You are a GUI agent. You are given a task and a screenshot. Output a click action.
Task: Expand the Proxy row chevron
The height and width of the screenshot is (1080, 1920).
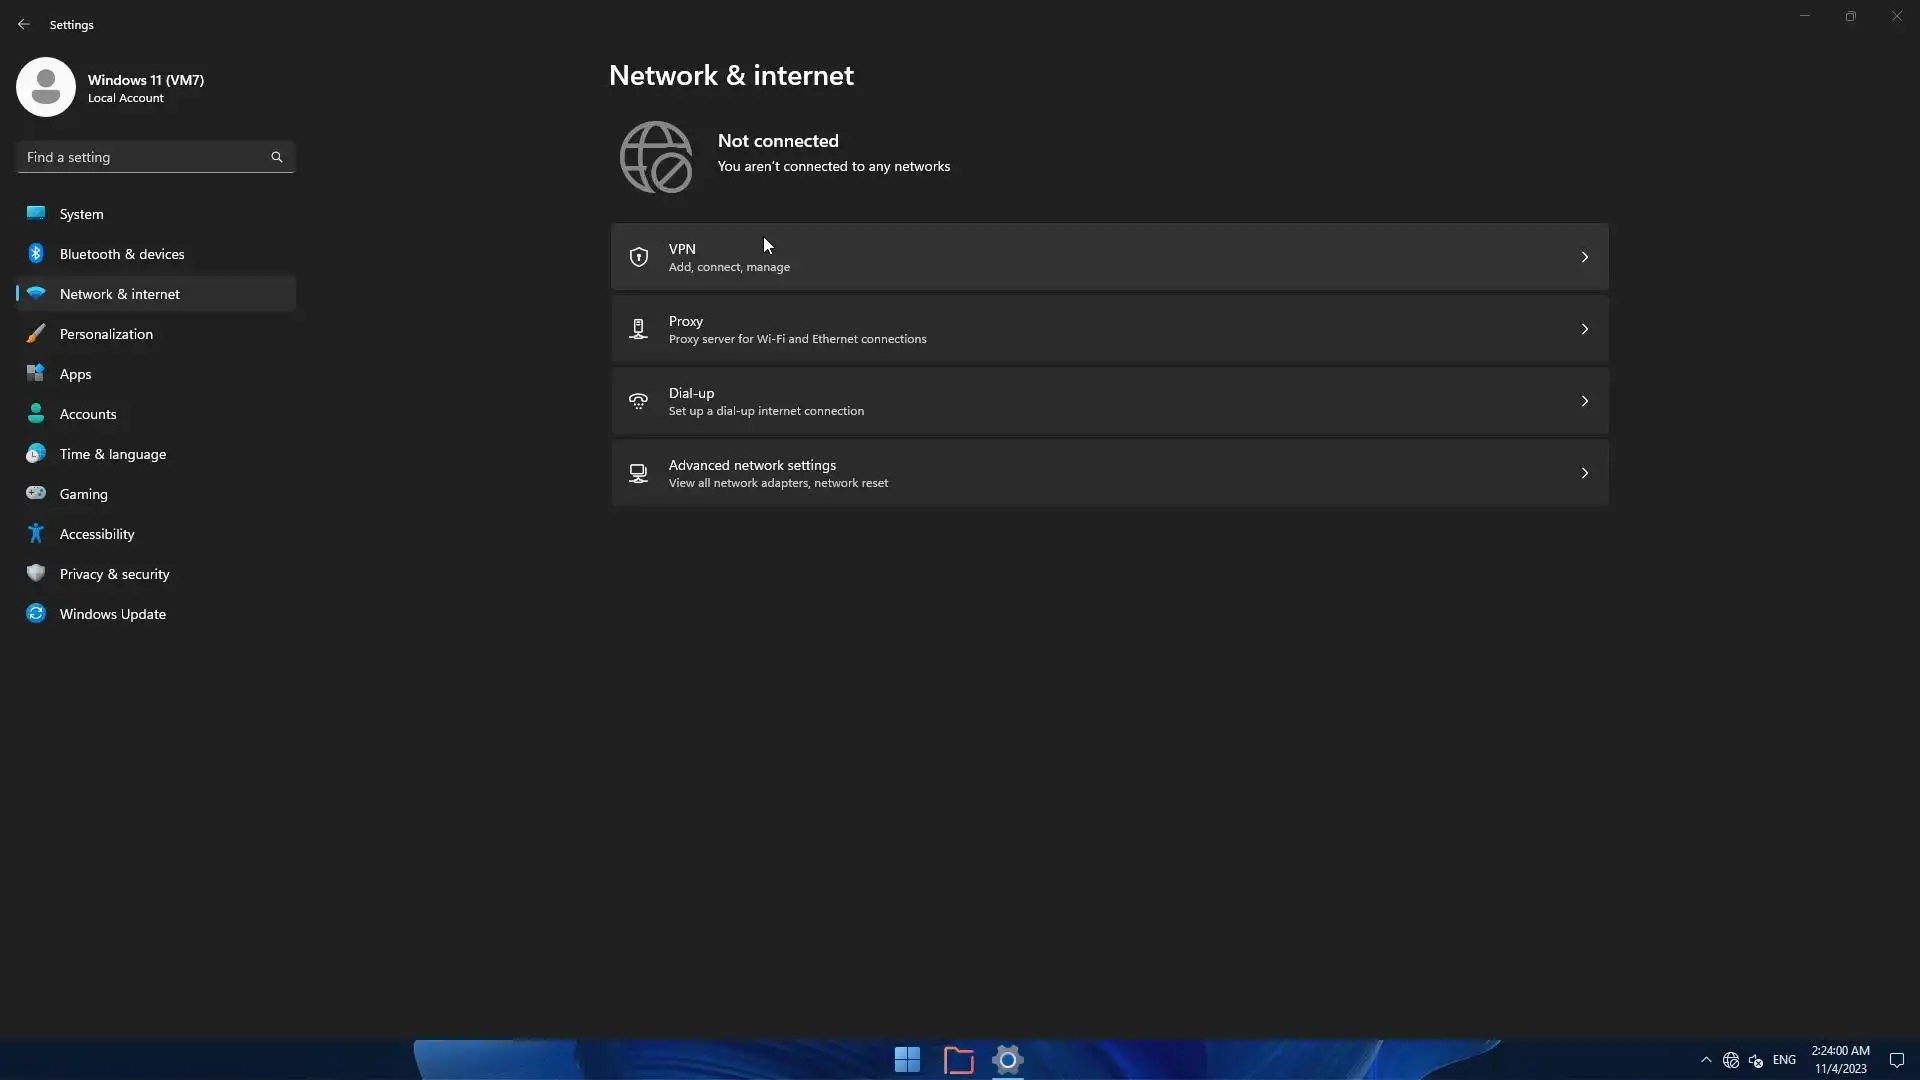(x=1584, y=329)
